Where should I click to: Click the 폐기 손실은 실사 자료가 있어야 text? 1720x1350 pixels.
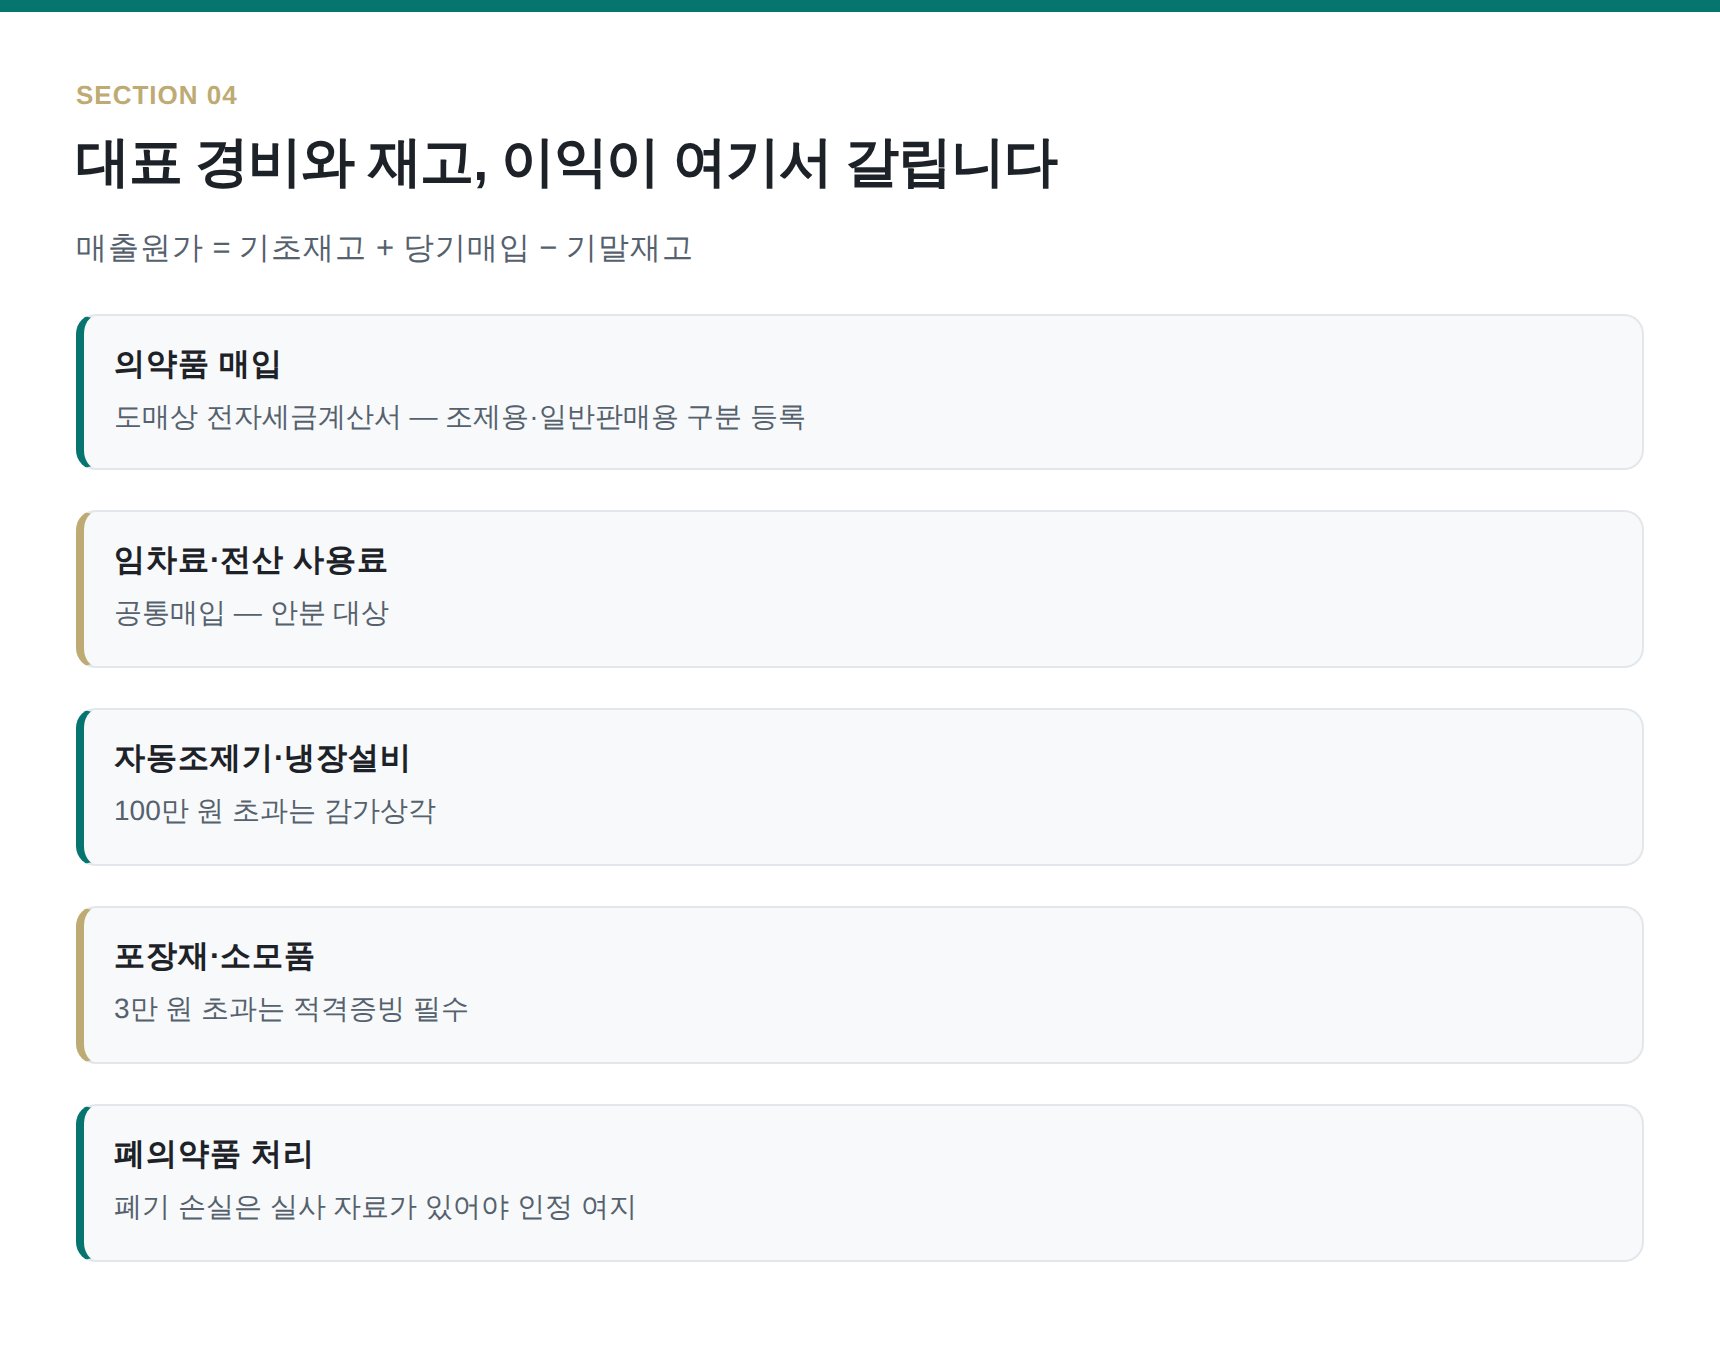coord(375,1207)
